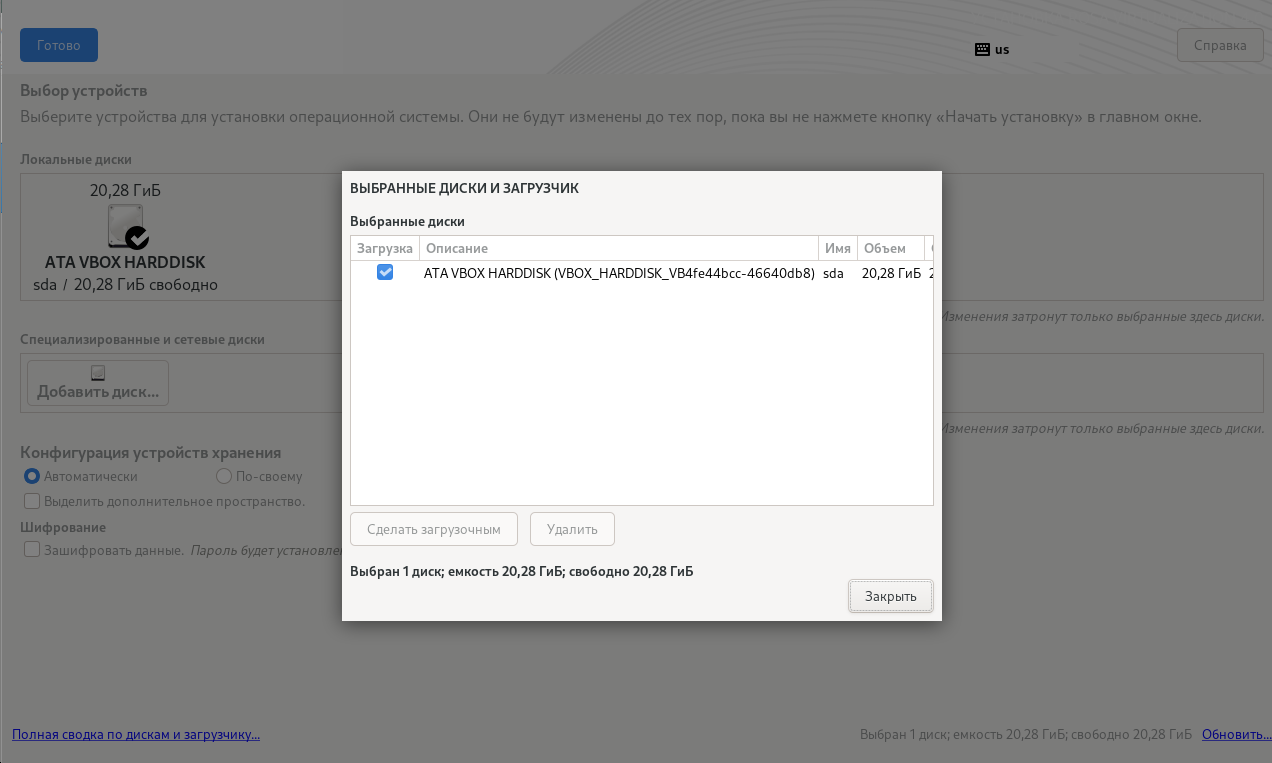Sort by the Объем column header
Viewport: 1272px width, 763px height.
pyautogui.click(x=889, y=248)
